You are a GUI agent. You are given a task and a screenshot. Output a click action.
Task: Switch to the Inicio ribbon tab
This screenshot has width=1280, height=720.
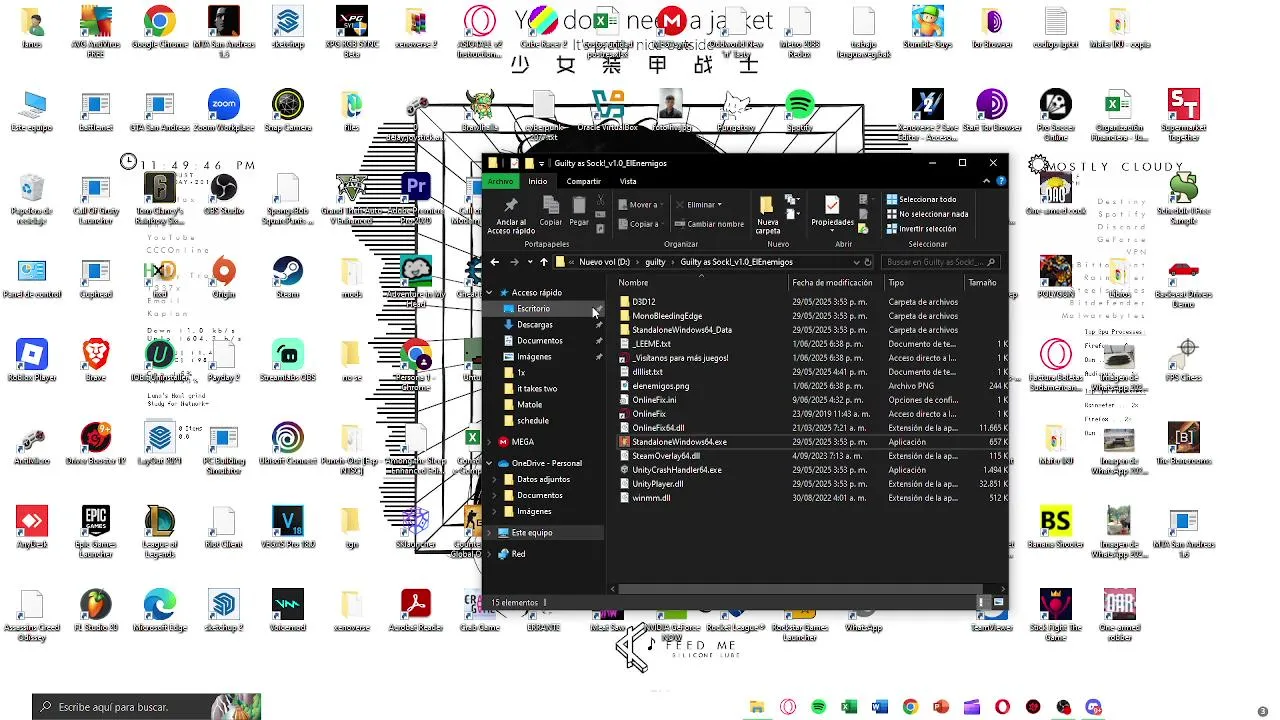coord(538,181)
